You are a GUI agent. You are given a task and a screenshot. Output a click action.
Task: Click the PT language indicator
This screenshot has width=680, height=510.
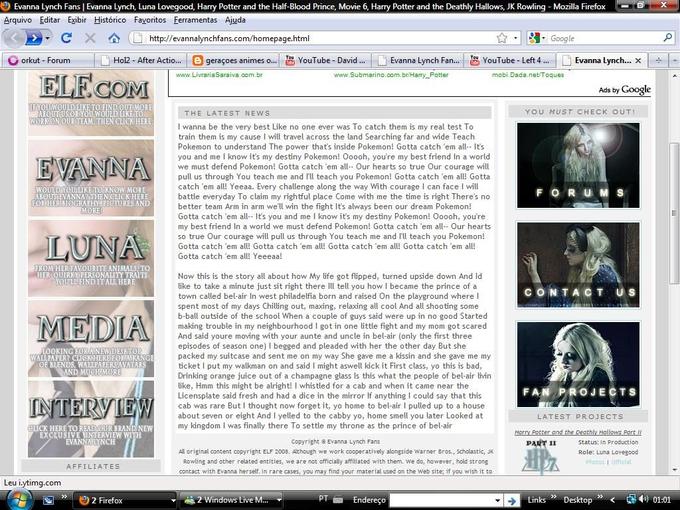[323, 499]
